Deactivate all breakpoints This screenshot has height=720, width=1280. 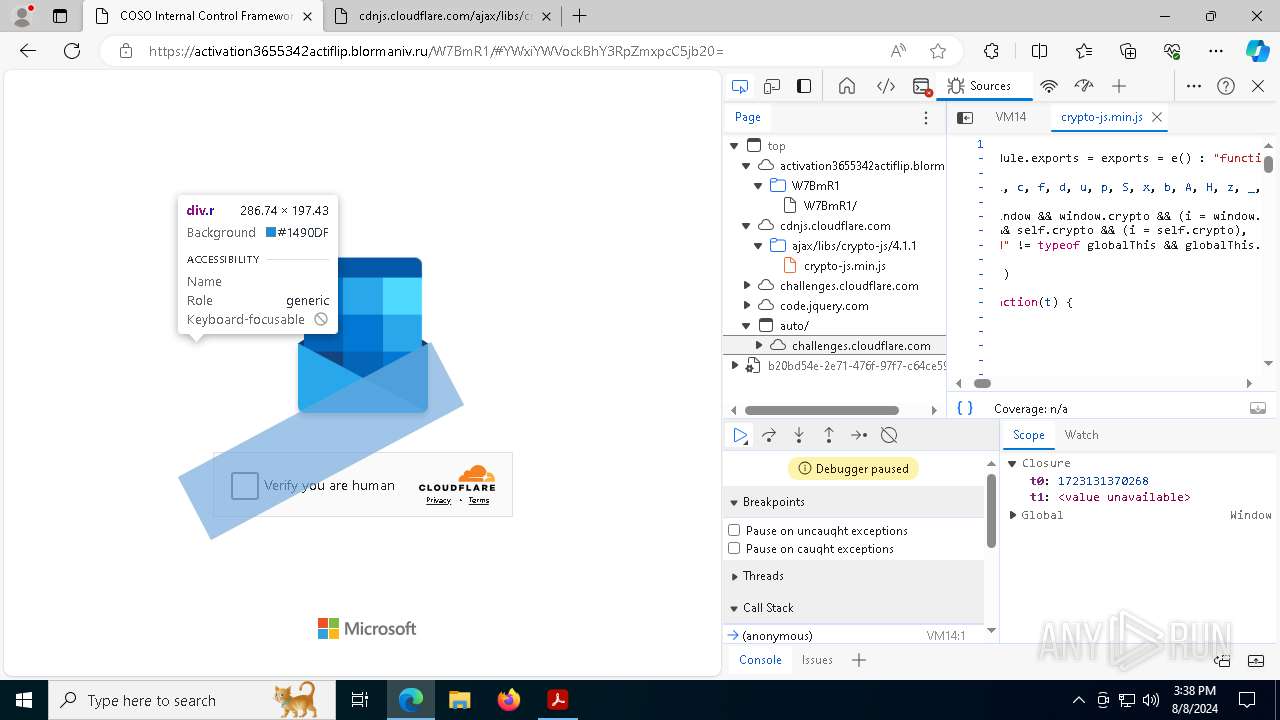click(889, 435)
